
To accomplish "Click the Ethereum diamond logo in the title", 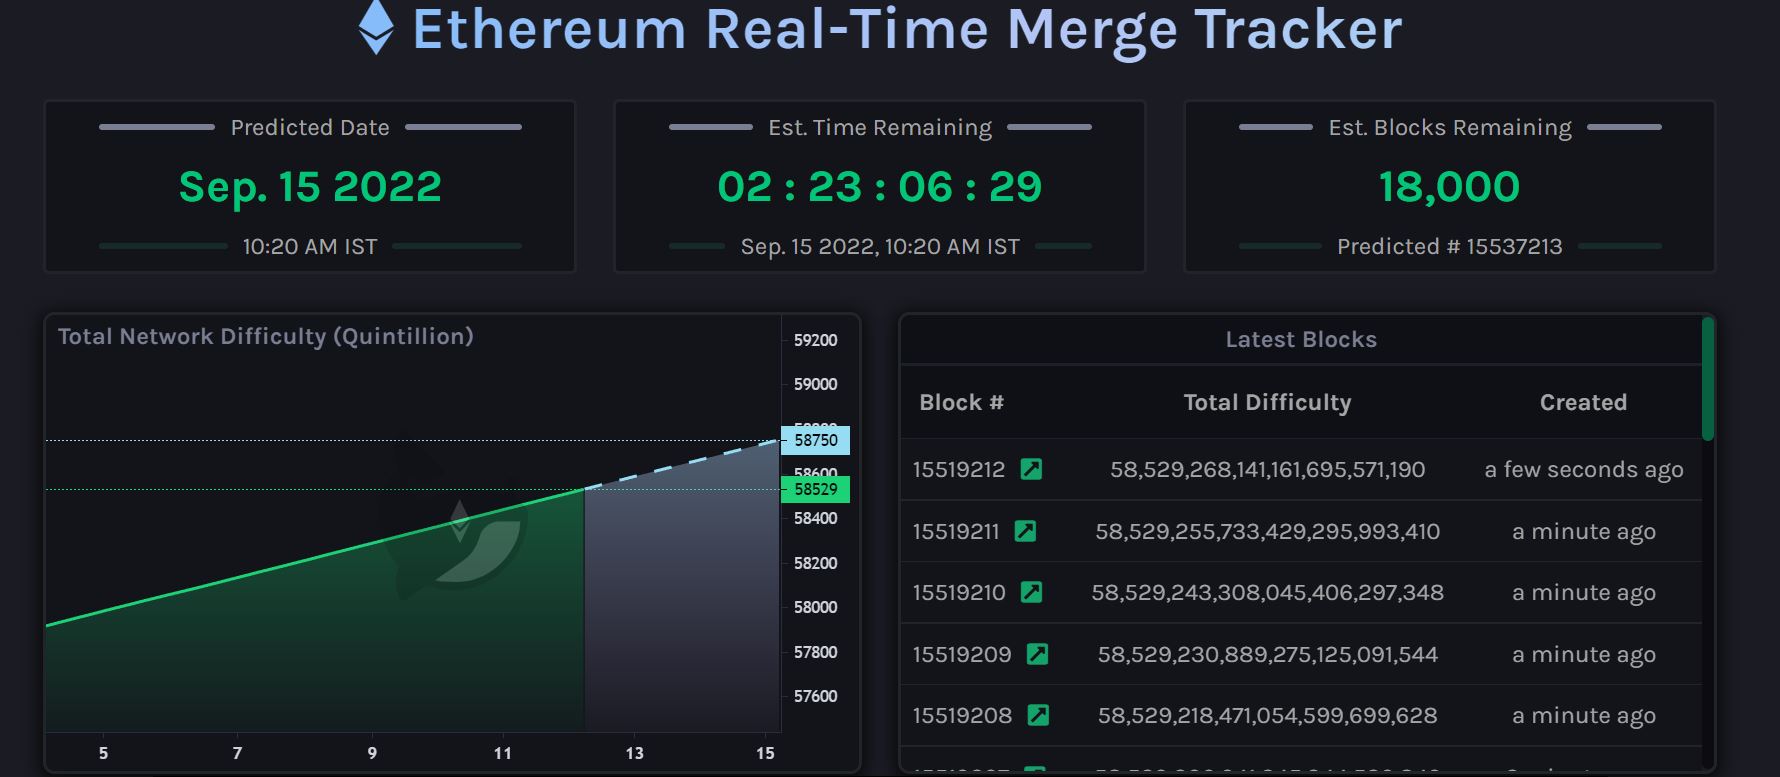I will coord(376,30).
